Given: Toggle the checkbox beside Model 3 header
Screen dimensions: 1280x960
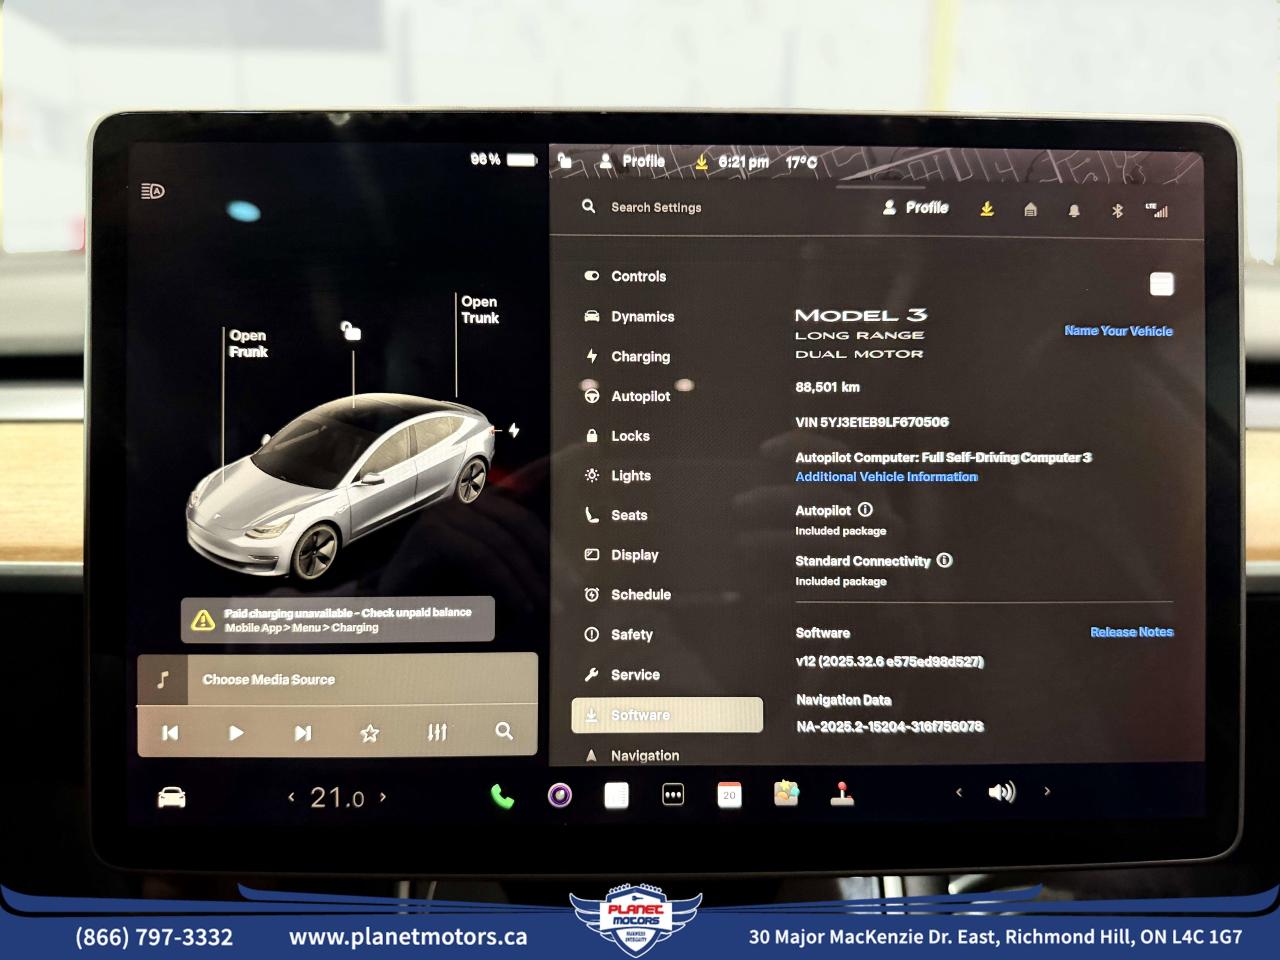Looking at the screenshot, I should click(1161, 284).
